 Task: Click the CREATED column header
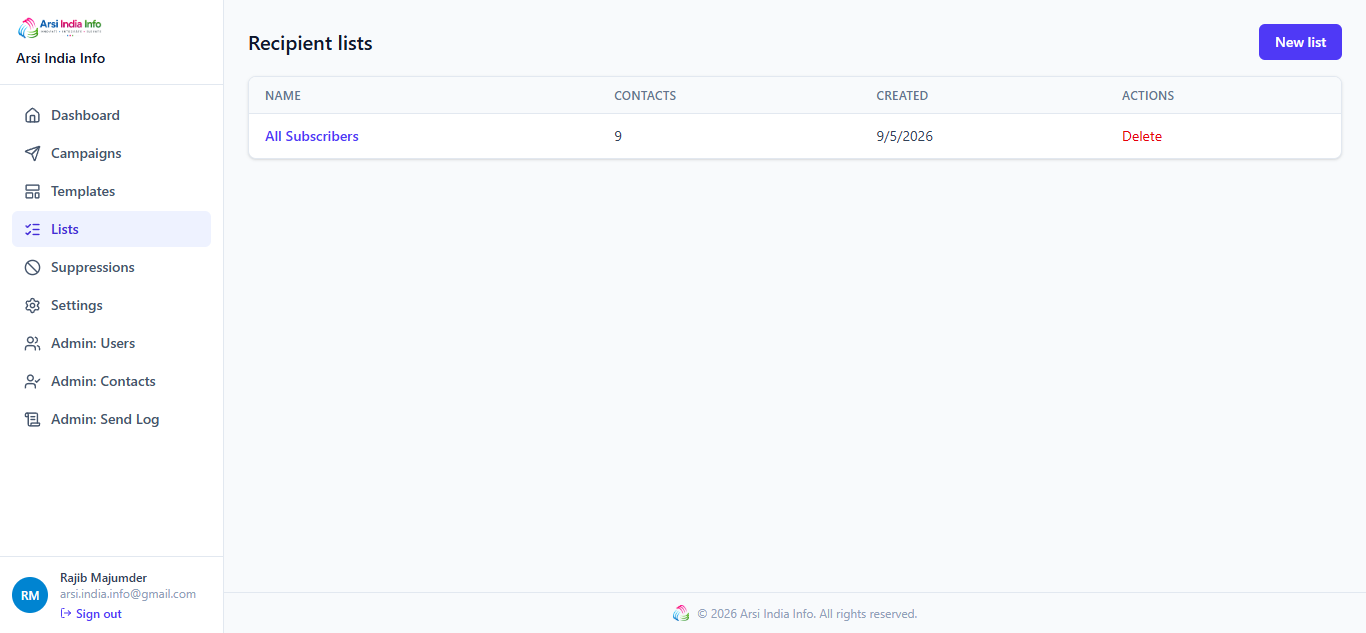tap(902, 96)
